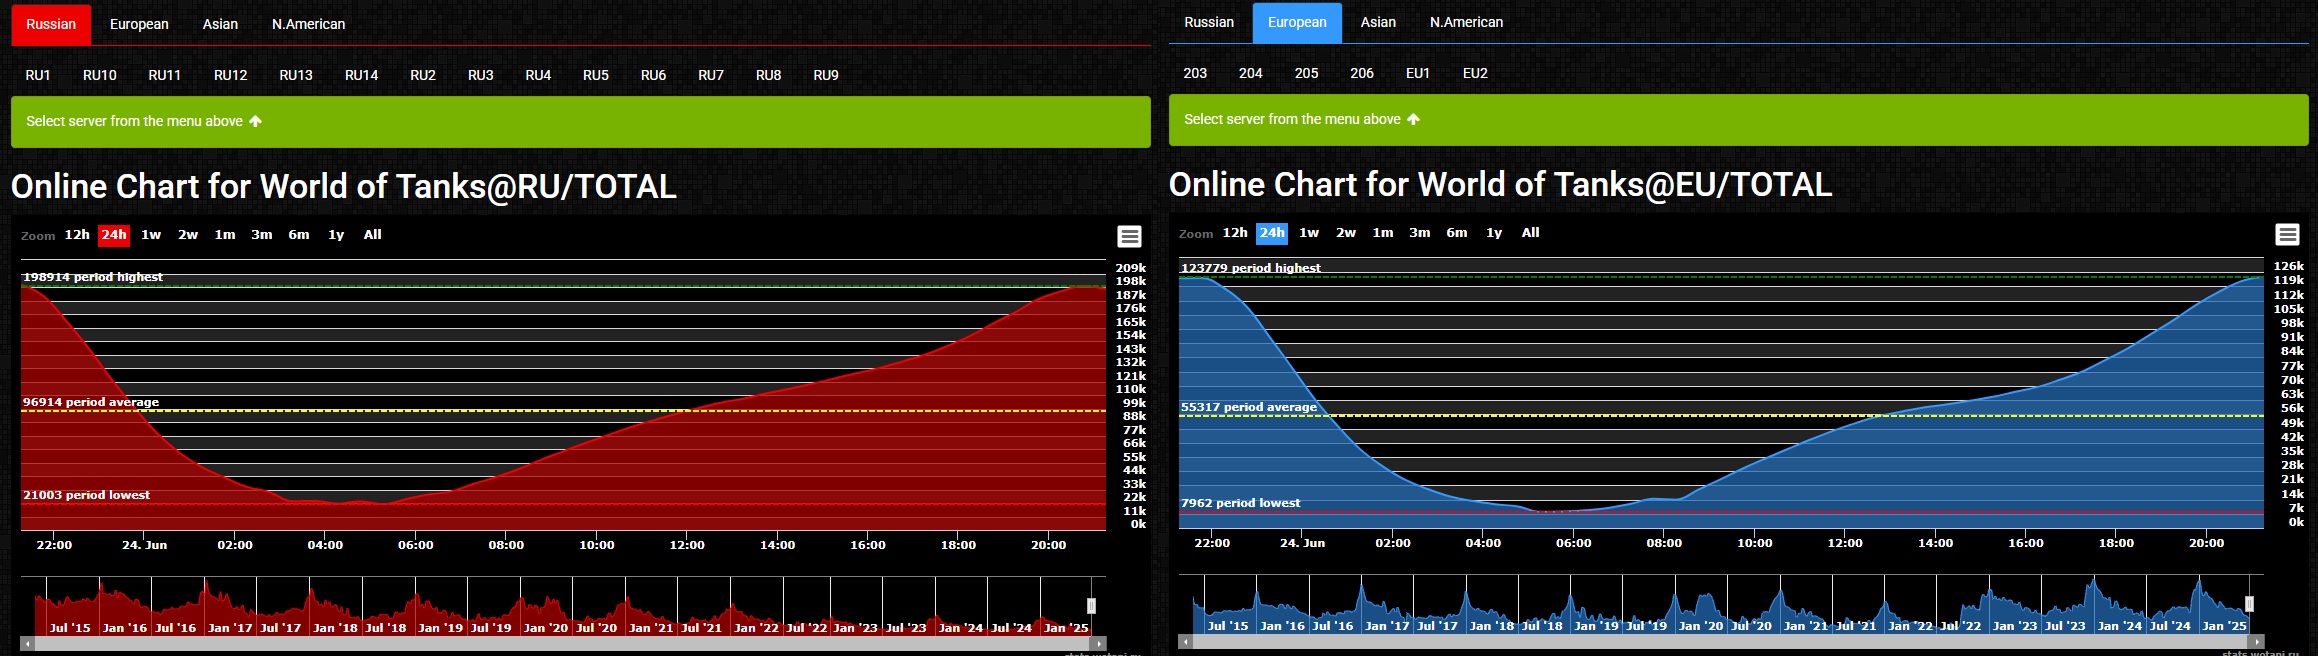Select the blue European tab in right panel
The height and width of the screenshot is (656, 2318).
click(1297, 22)
